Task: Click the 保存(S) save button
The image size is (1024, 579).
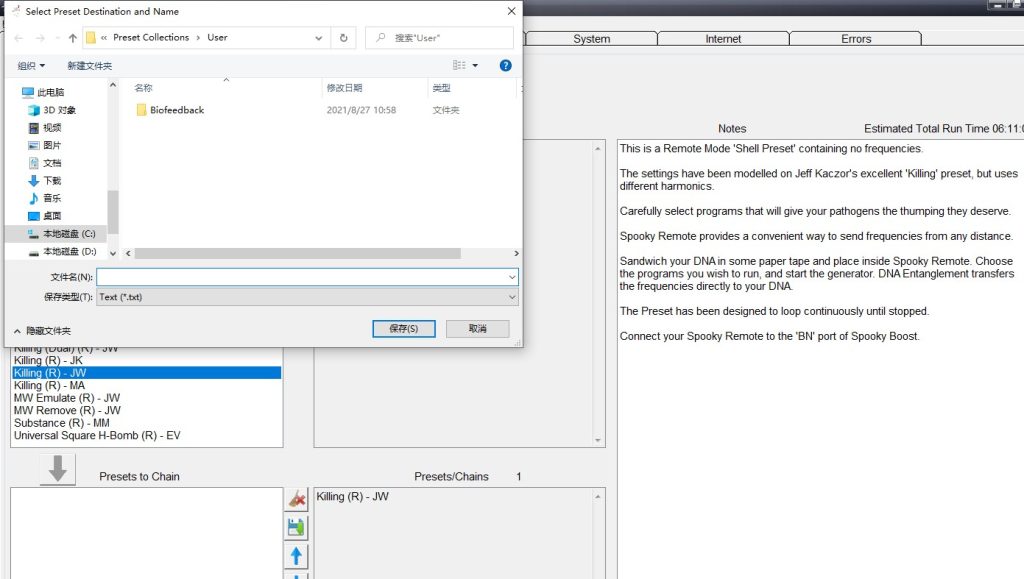Action: [x=402, y=329]
